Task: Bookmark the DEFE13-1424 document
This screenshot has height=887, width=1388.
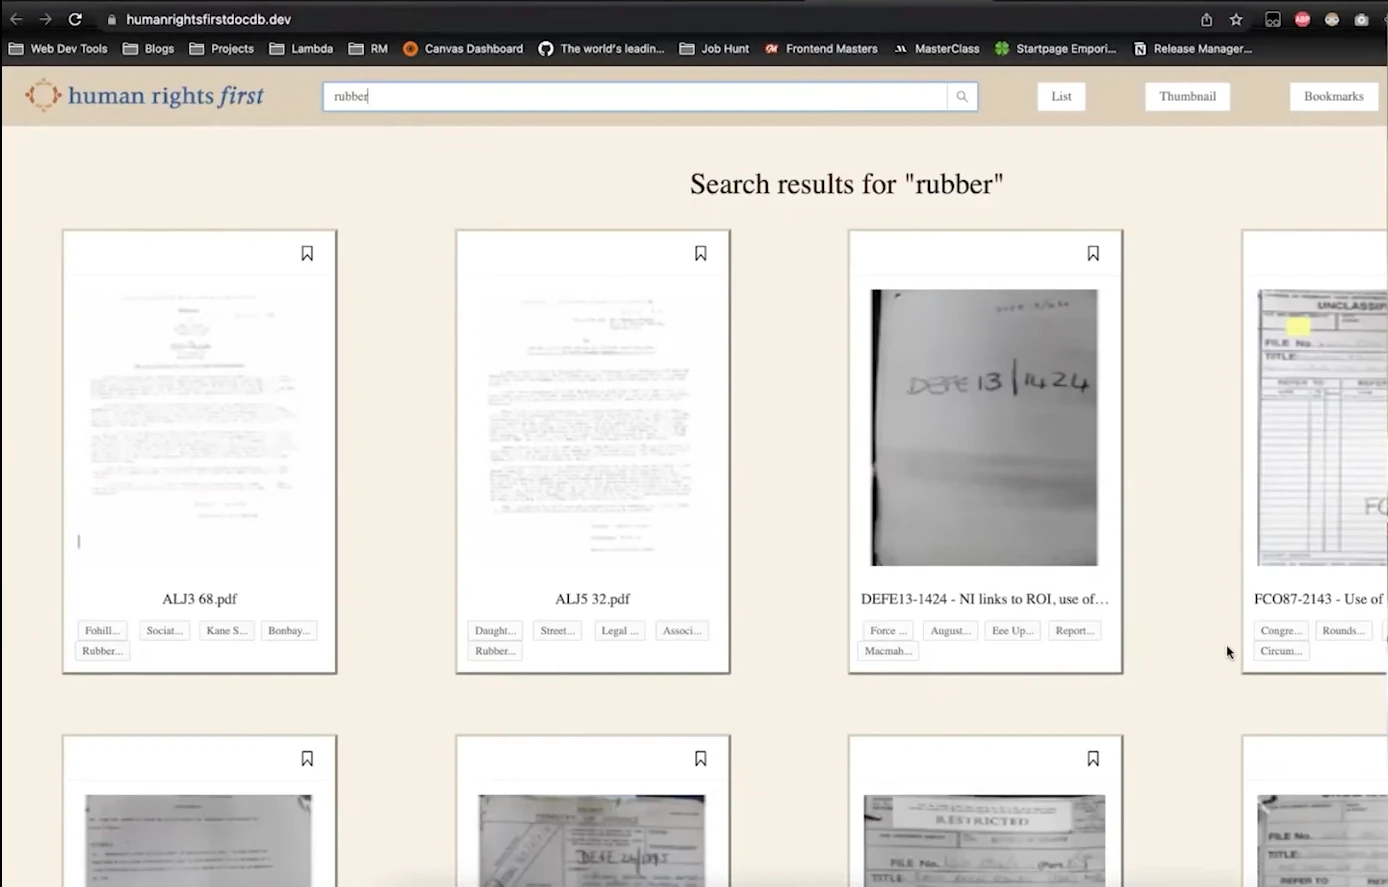Action: point(1093,253)
